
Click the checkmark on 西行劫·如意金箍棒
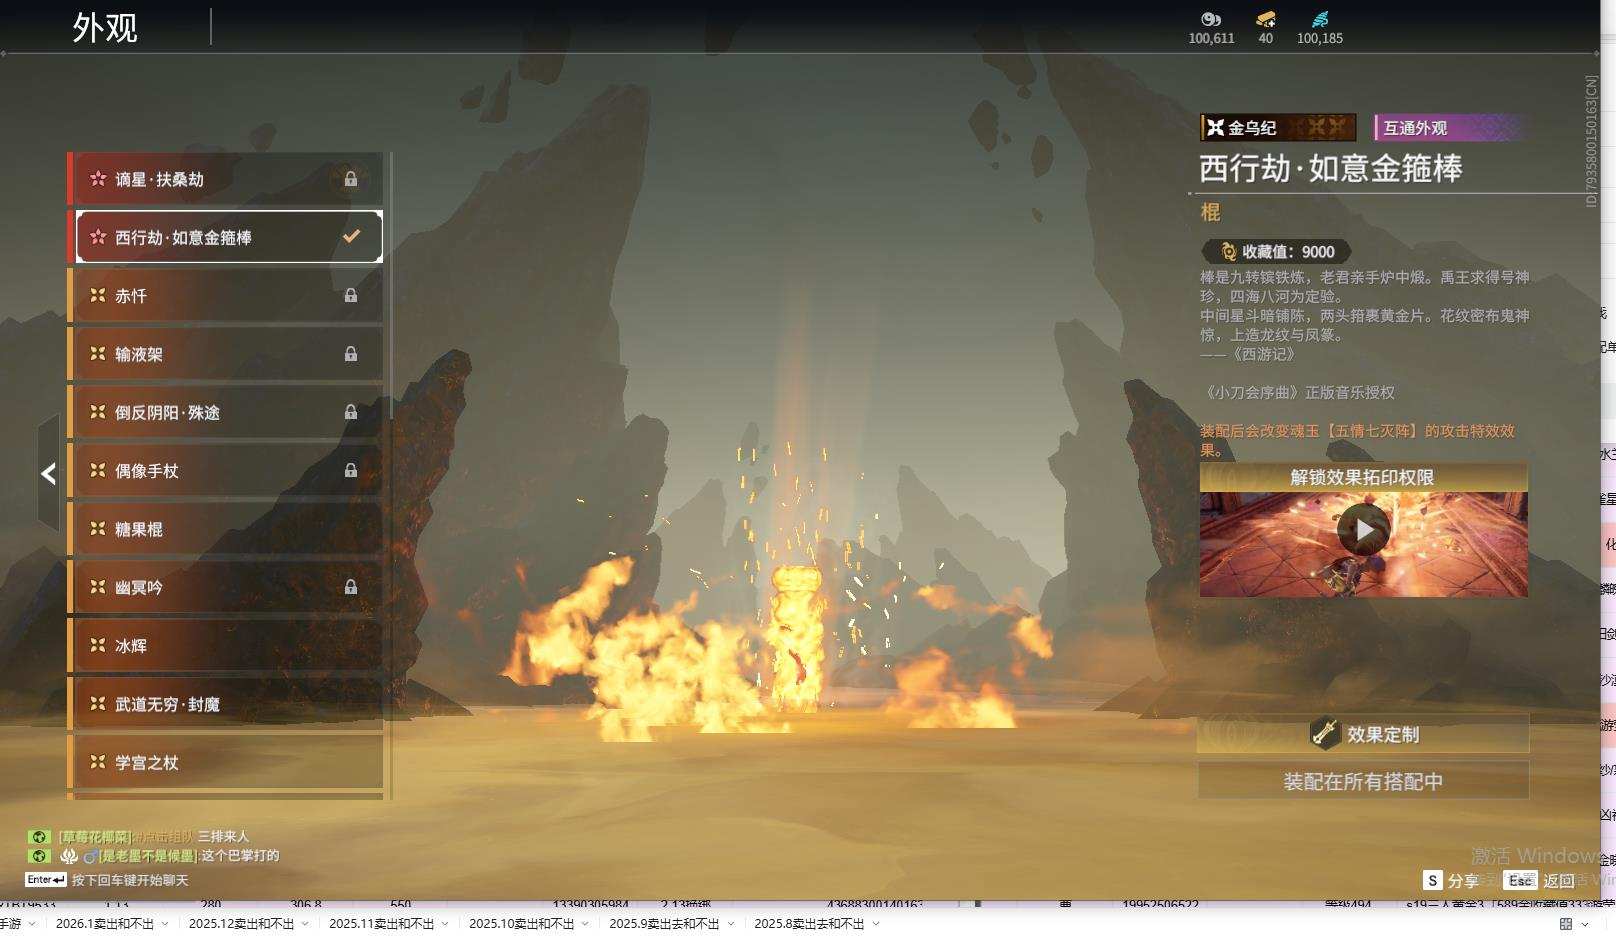click(x=351, y=237)
